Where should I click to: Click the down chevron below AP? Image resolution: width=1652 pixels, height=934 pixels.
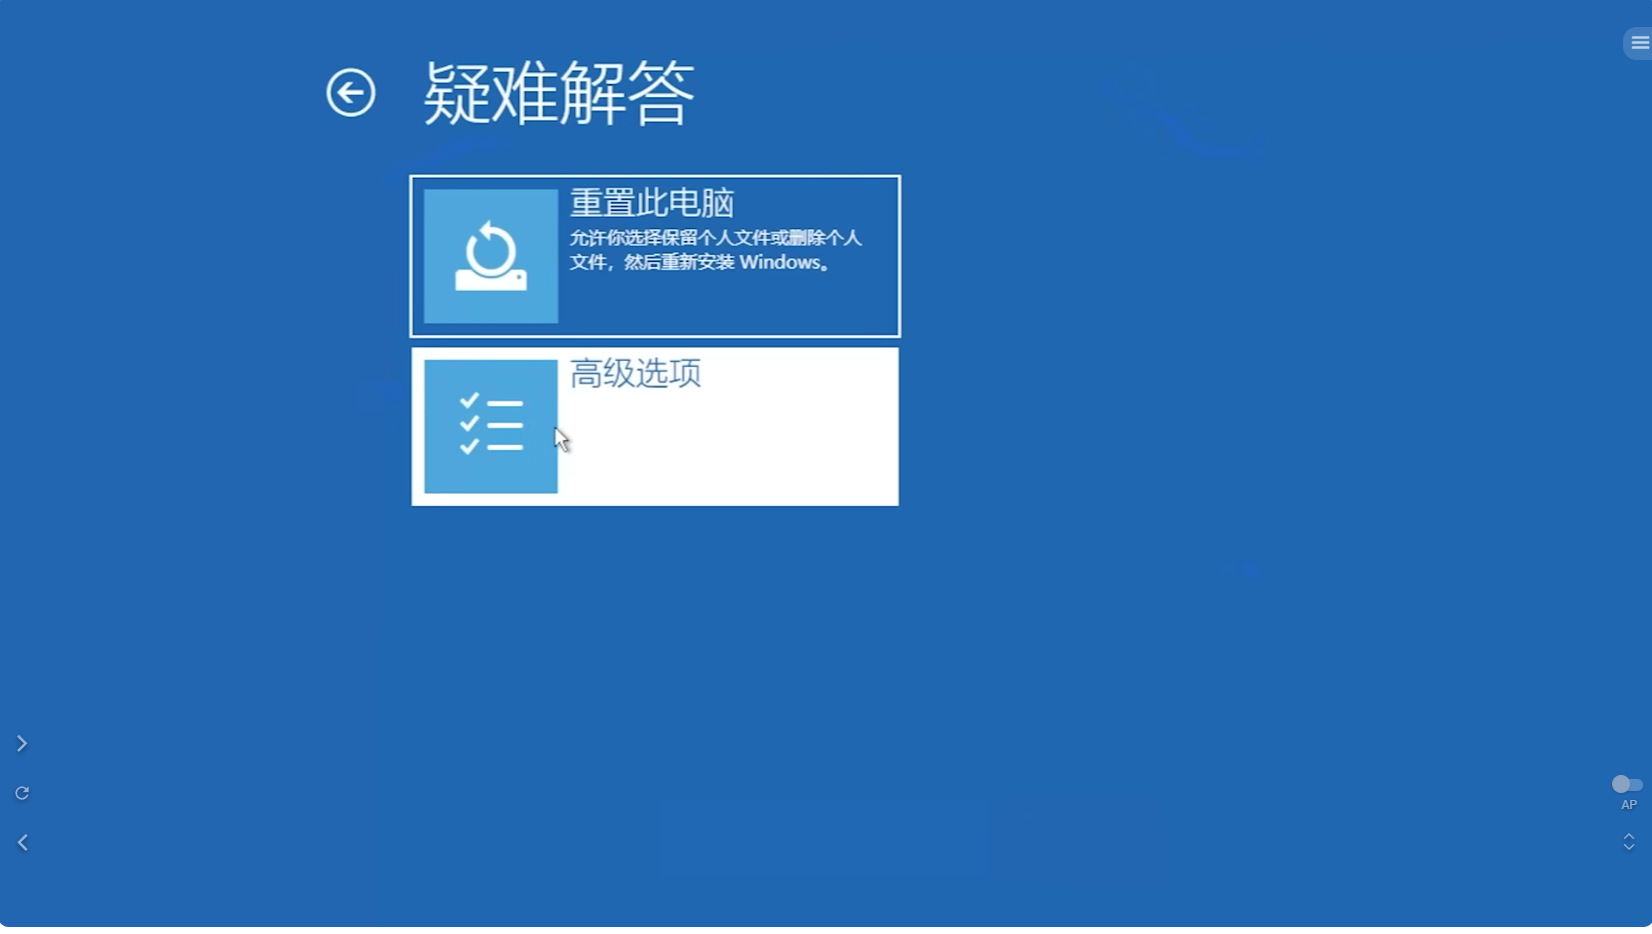[1629, 848]
